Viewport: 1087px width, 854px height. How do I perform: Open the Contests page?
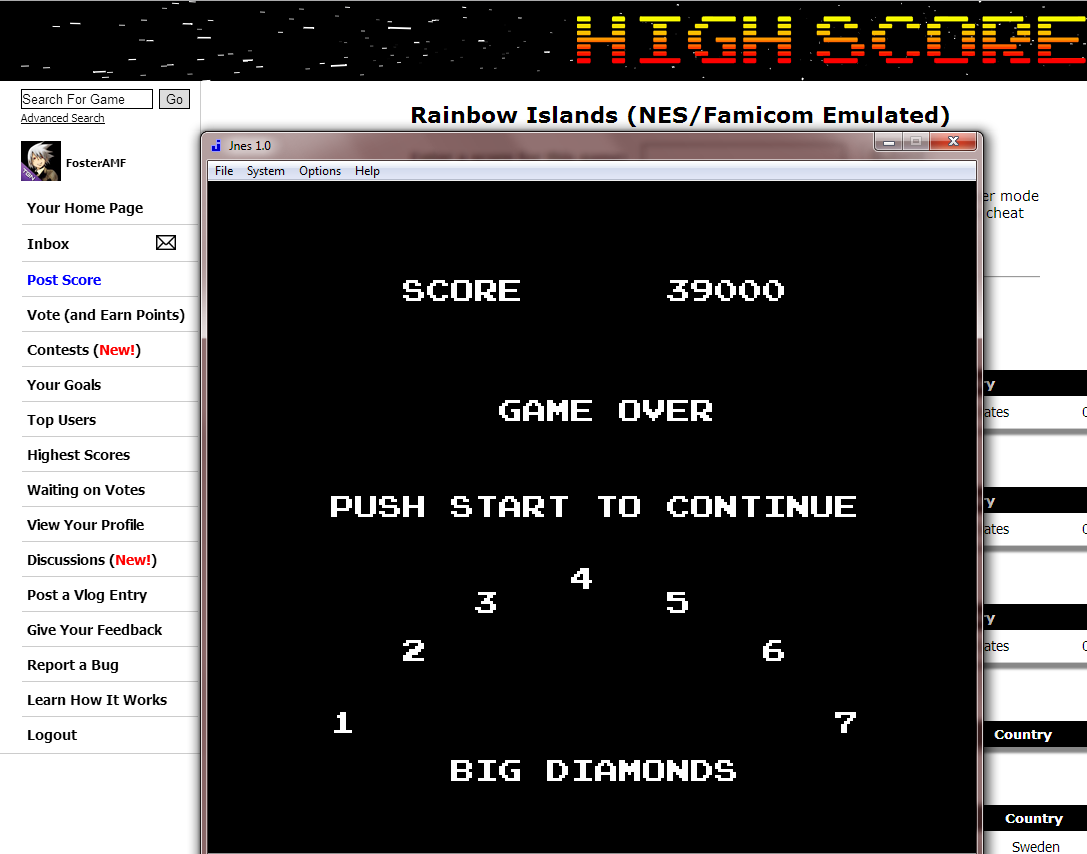(x=84, y=350)
